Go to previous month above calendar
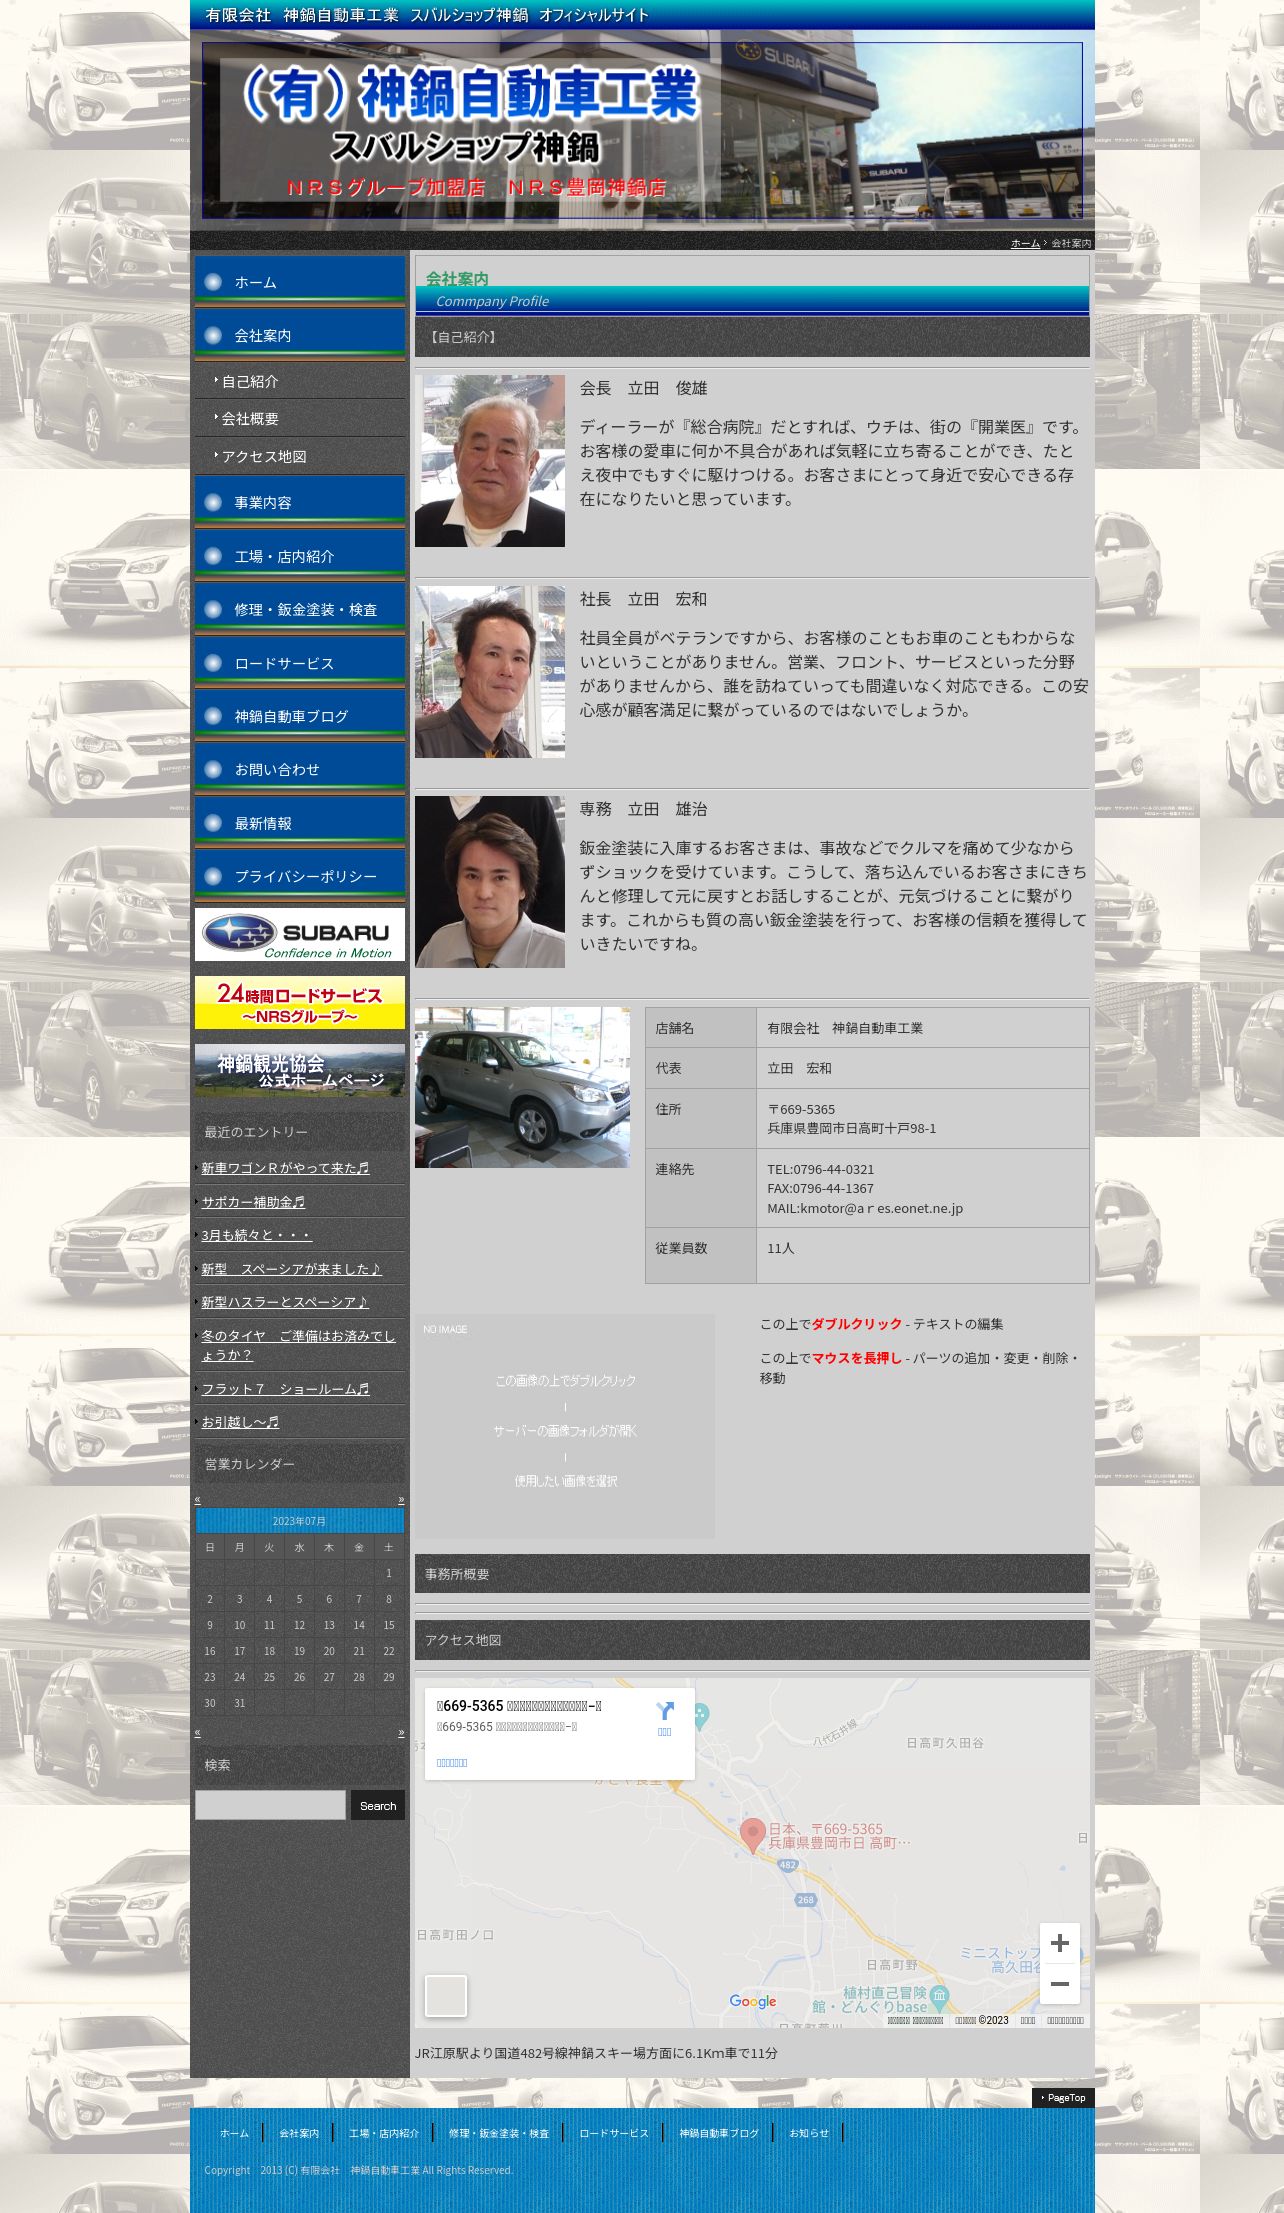Image resolution: width=1284 pixels, height=2213 pixels. coord(198,1499)
